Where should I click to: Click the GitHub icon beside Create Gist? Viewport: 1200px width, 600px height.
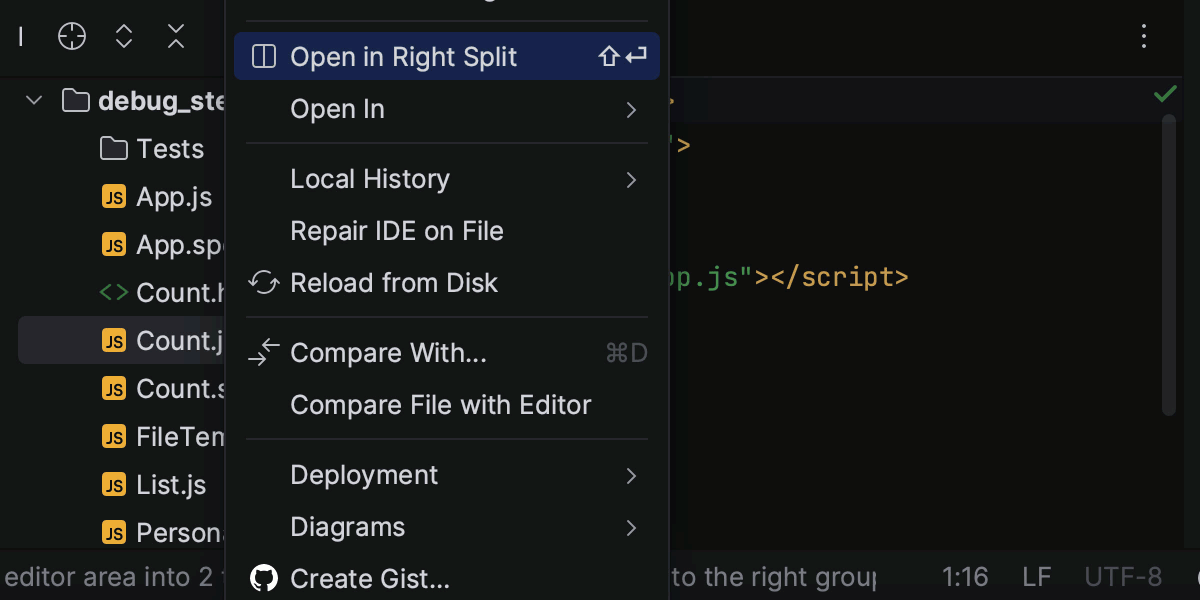coord(263,578)
